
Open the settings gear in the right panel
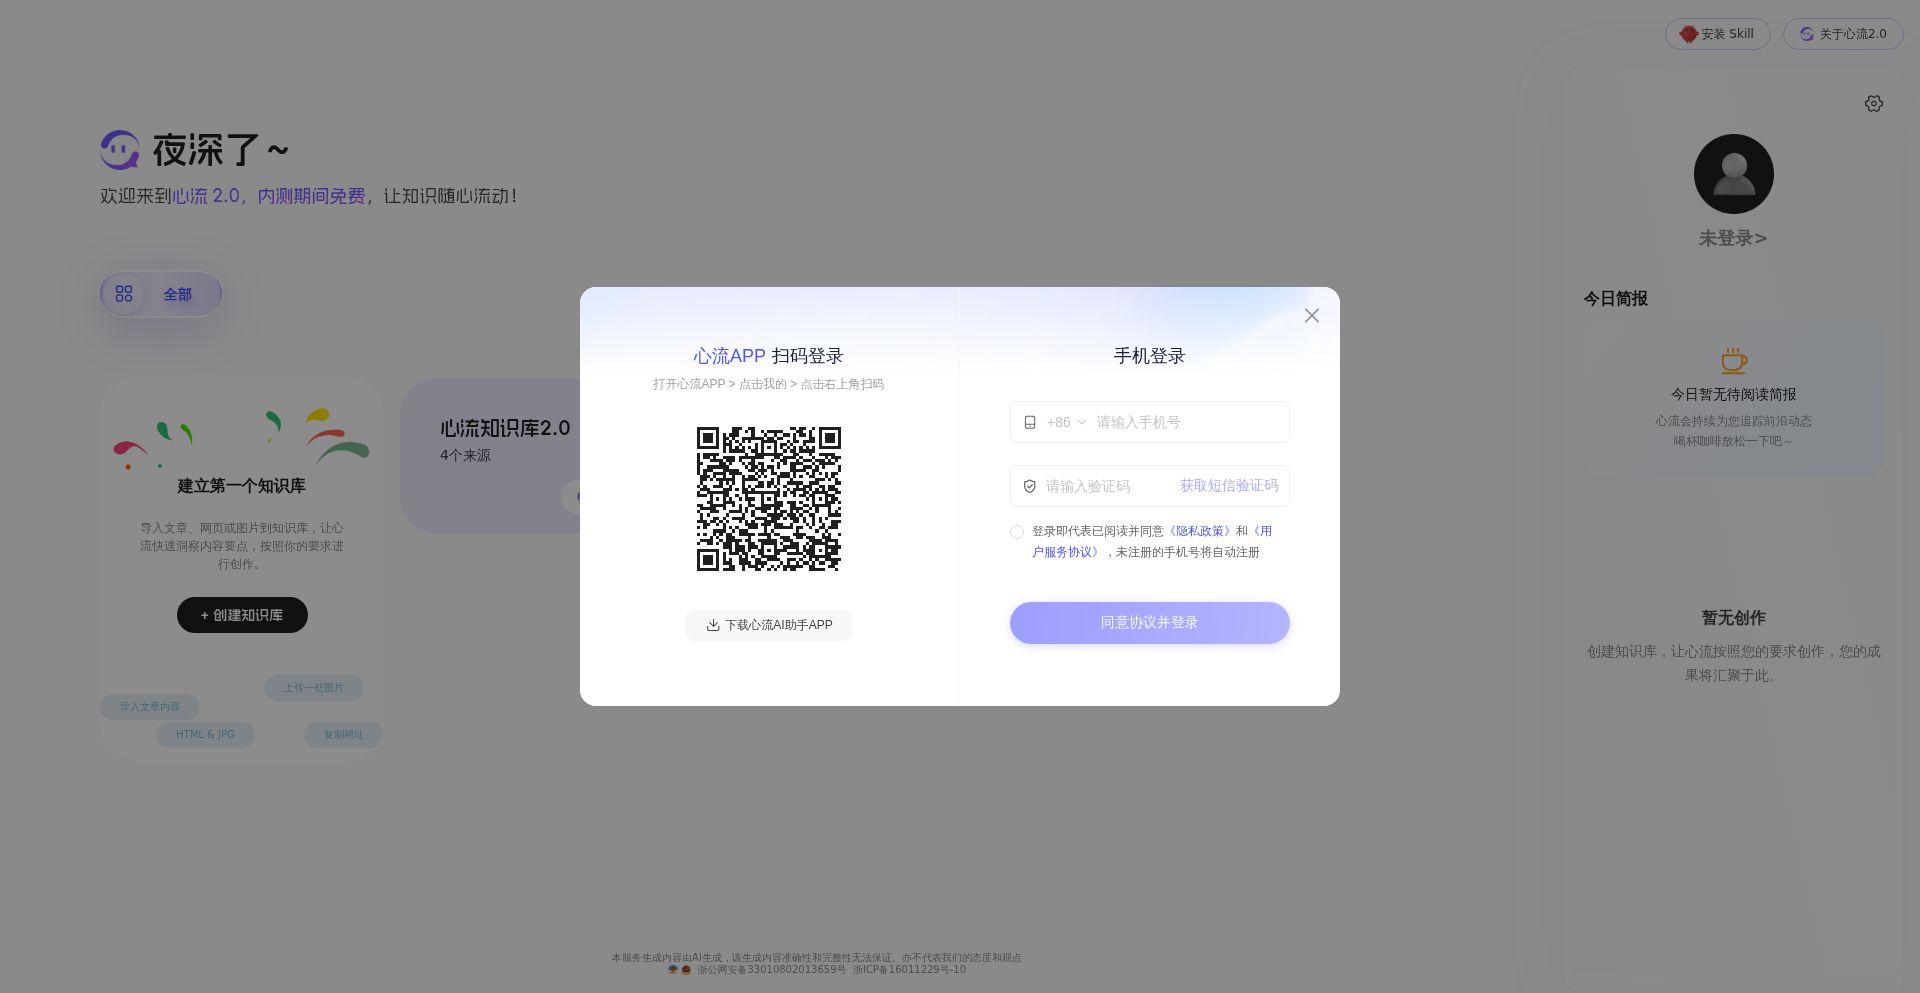[x=1874, y=103]
